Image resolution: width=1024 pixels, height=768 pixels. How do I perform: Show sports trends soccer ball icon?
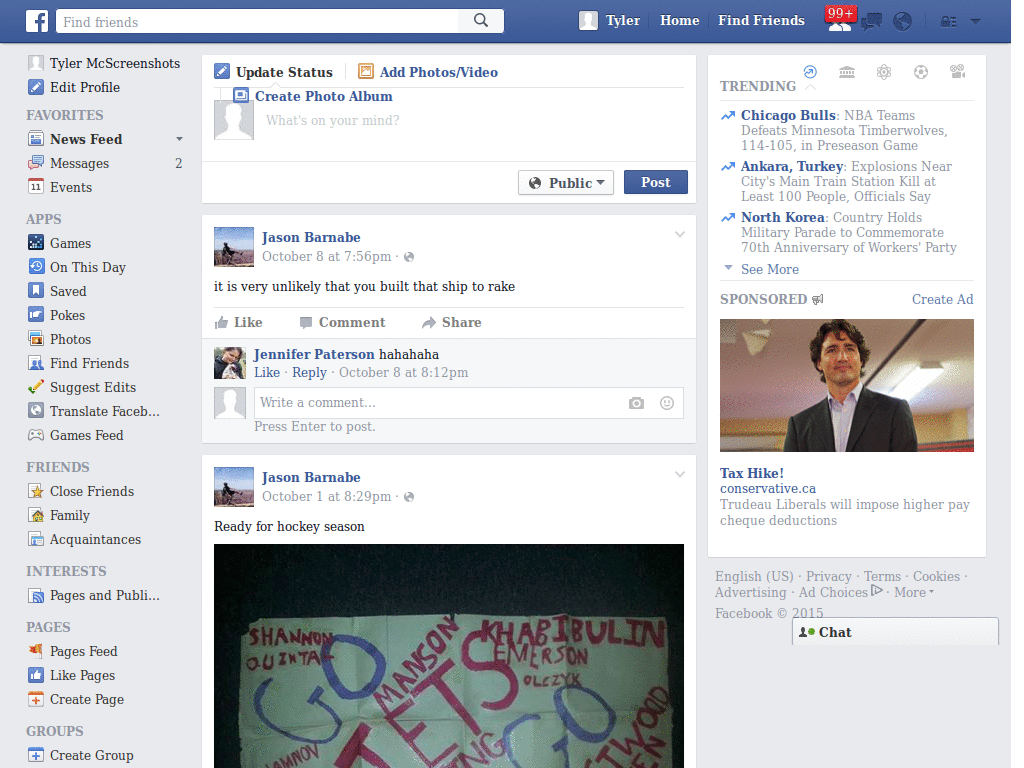(x=921, y=72)
